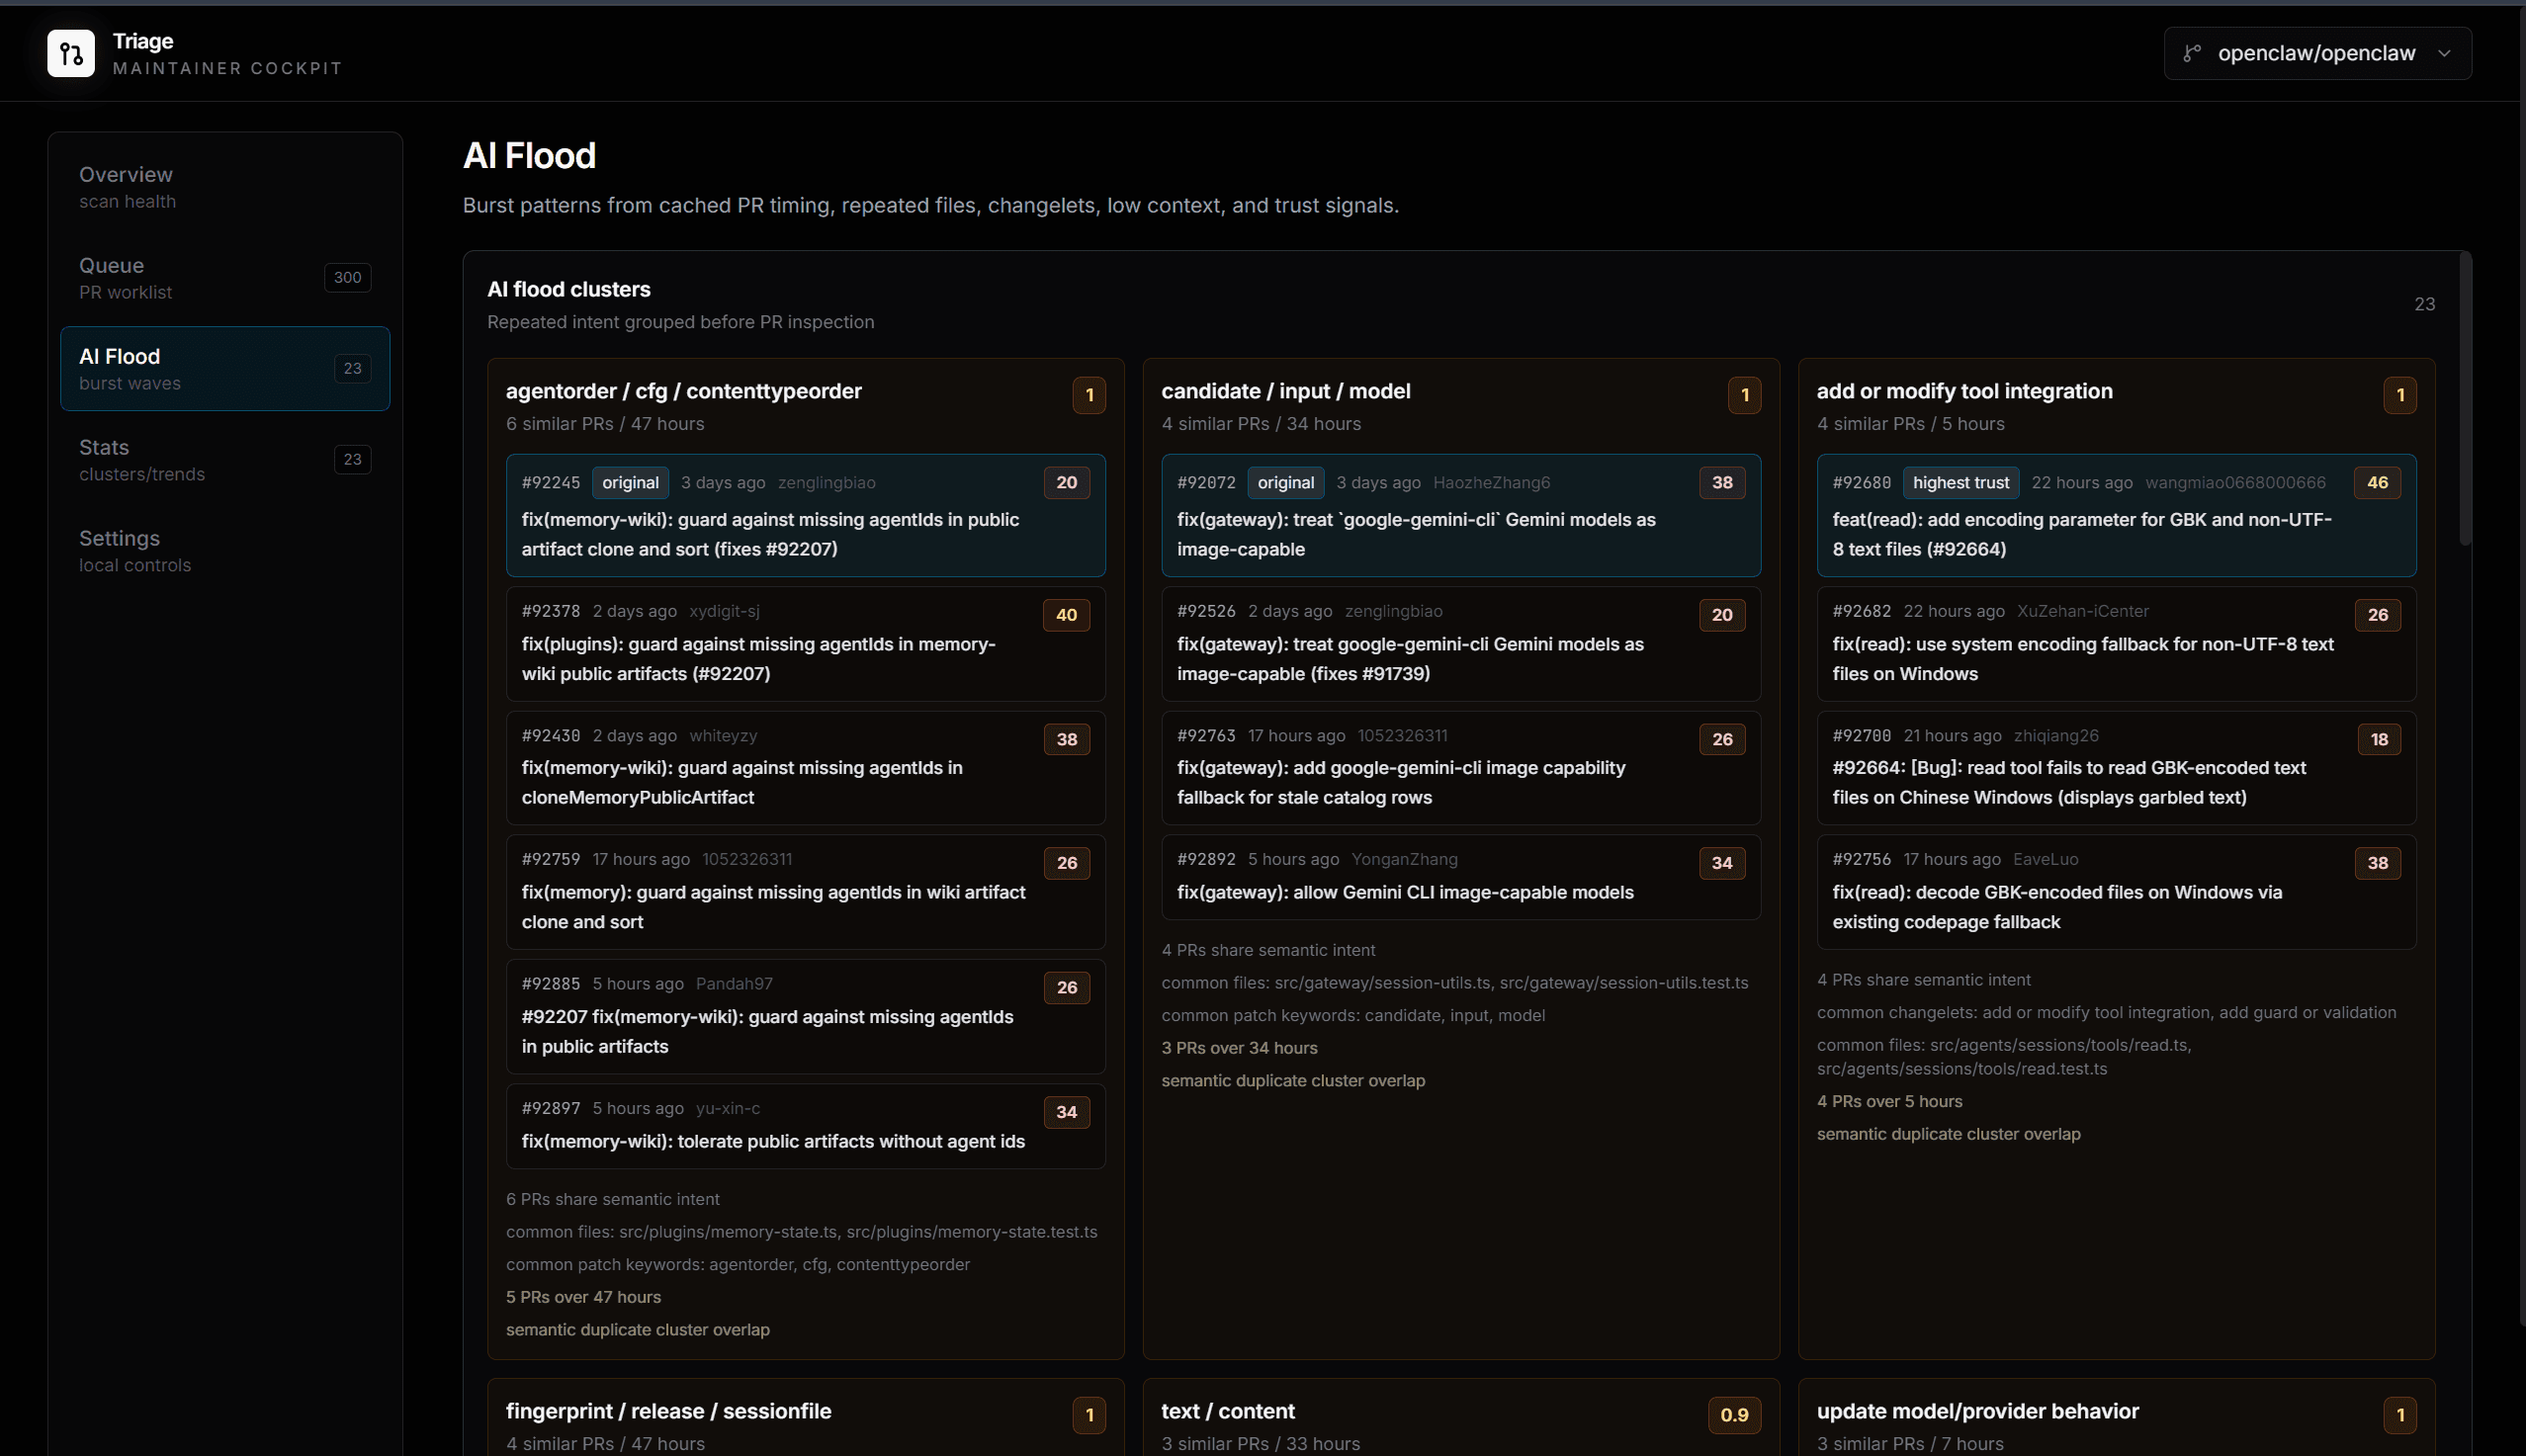Click author name zenglingbiao on PR #92245
2526x1456 pixels.
point(827,483)
